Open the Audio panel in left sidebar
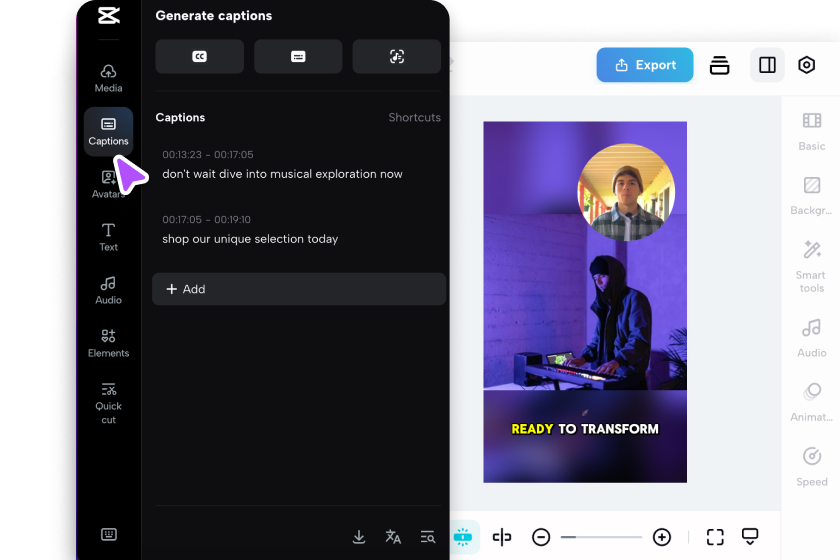The width and height of the screenshot is (840, 560). pyautogui.click(x=108, y=290)
